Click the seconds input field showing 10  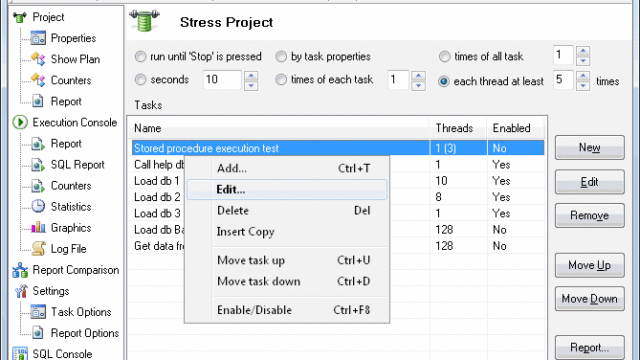point(223,80)
